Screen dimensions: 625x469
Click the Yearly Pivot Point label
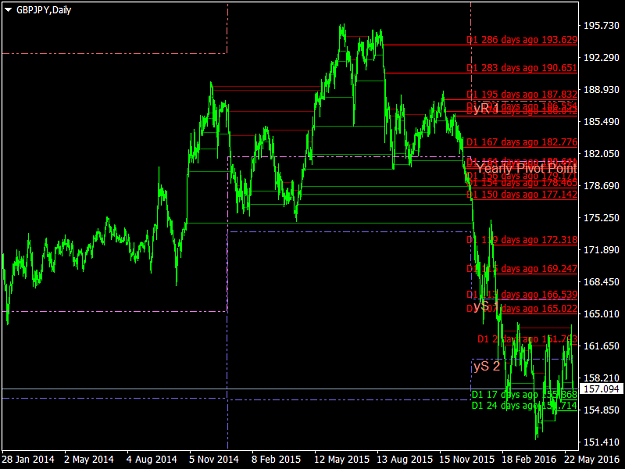coord(527,168)
